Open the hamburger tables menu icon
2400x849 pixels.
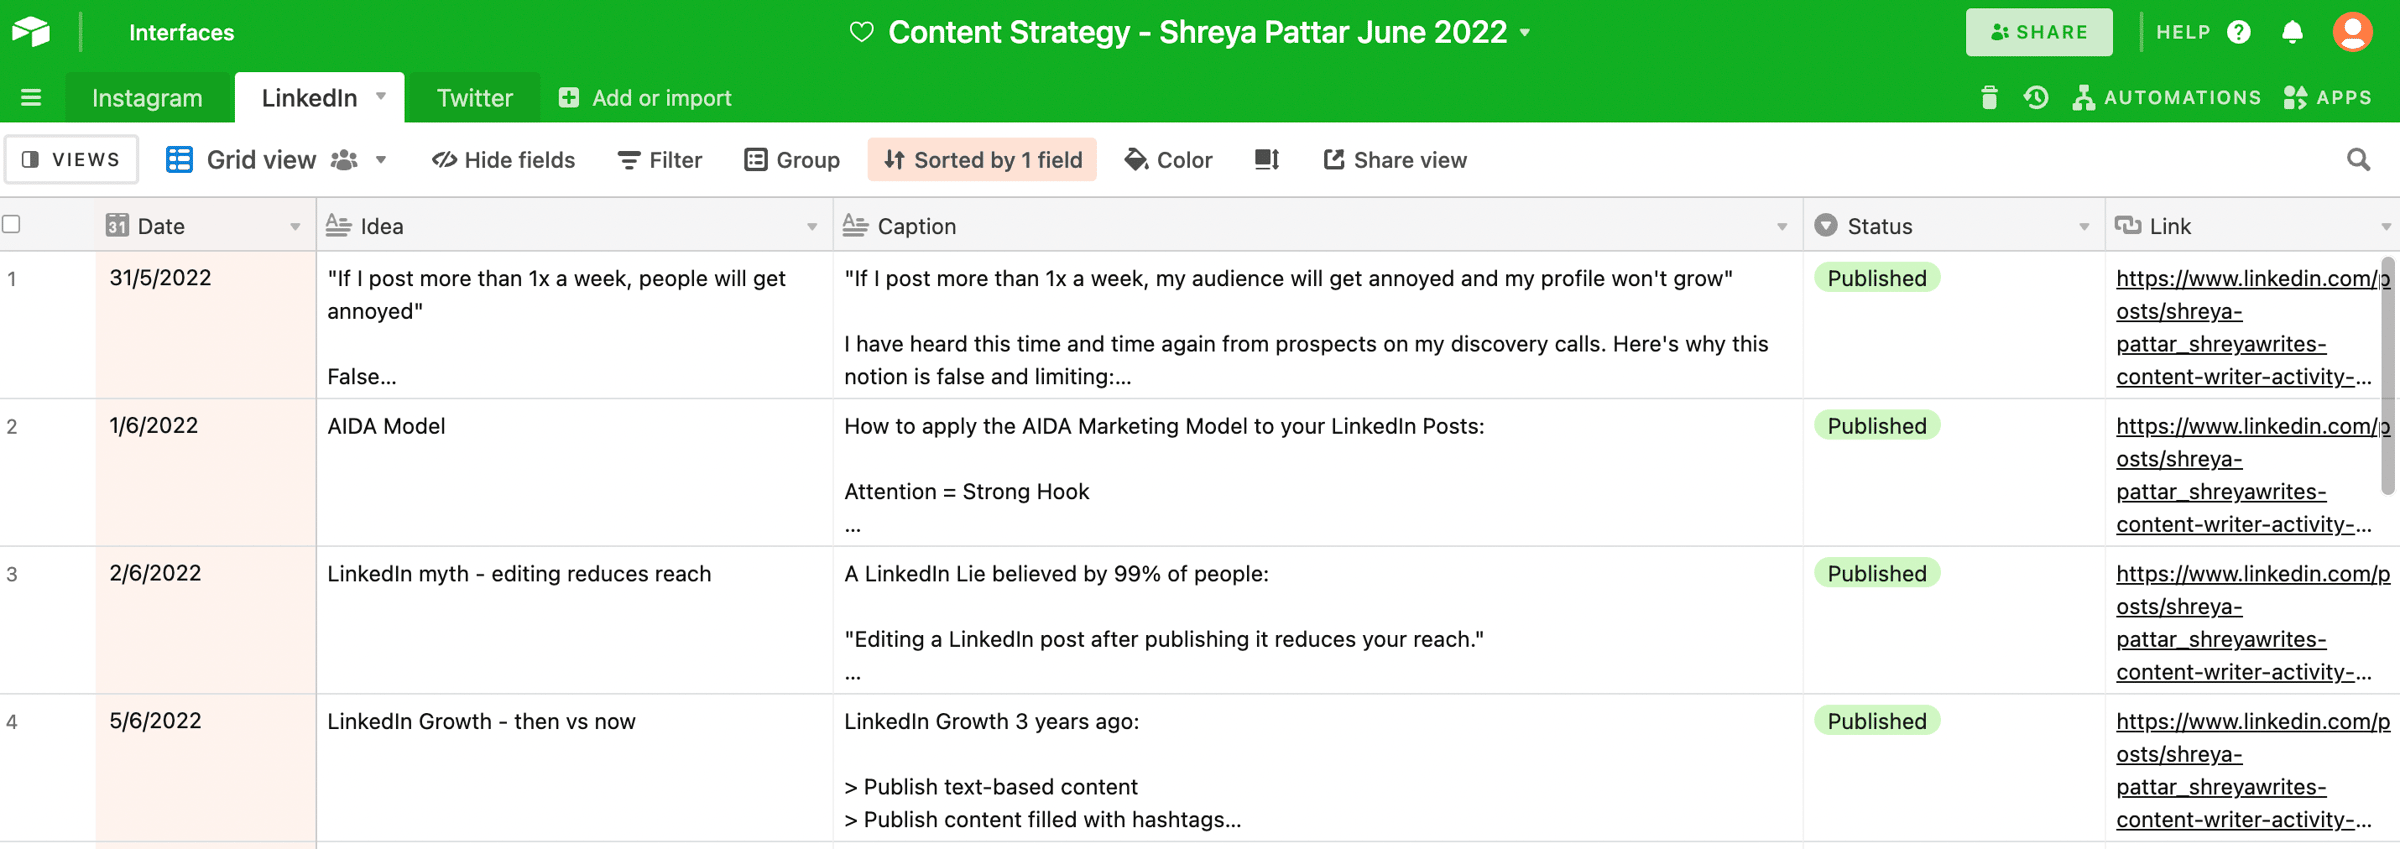click(31, 98)
